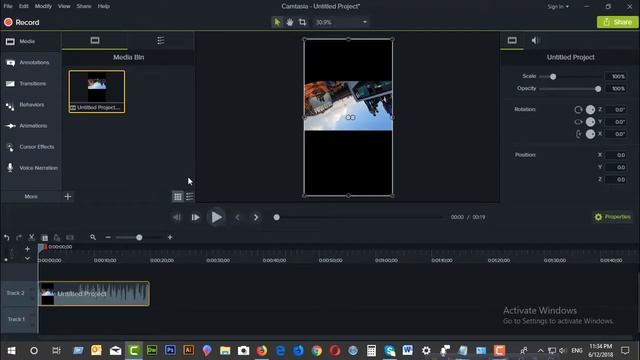
Task: Click the Copy icon in timeline toolbar
Action: pyautogui.click(x=44, y=238)
